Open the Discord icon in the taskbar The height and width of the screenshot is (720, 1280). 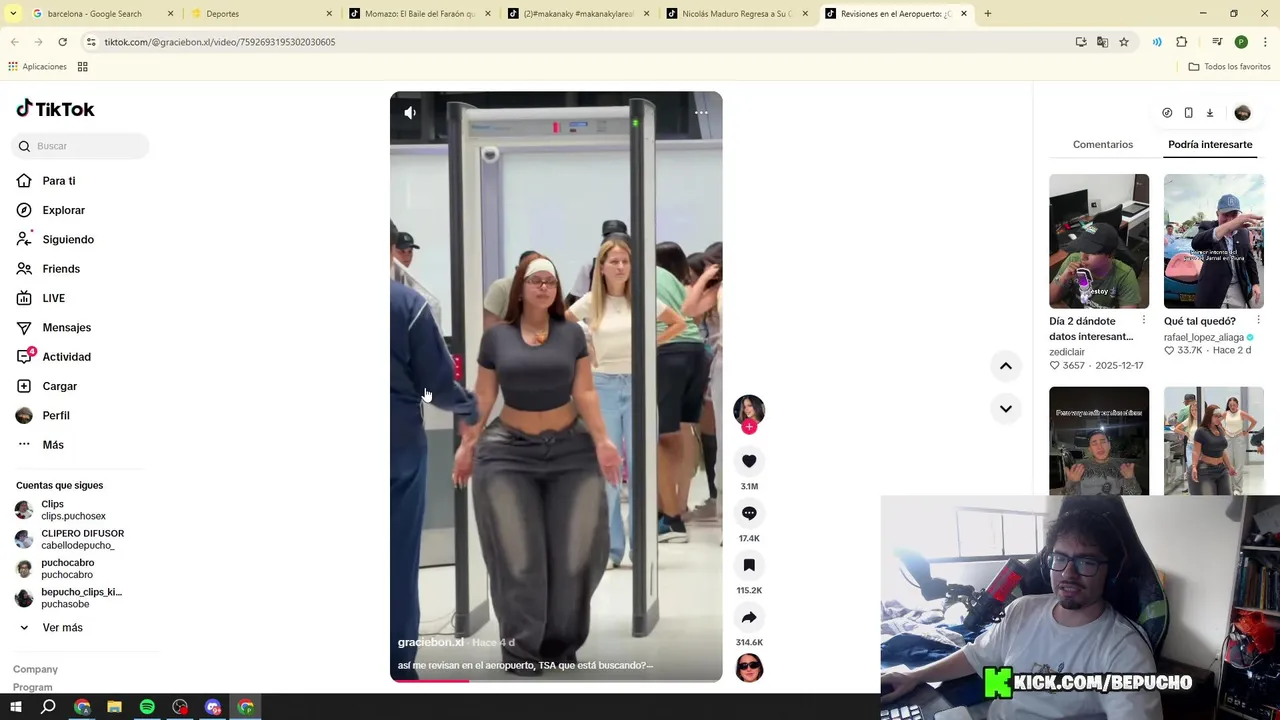click(213, 707)
